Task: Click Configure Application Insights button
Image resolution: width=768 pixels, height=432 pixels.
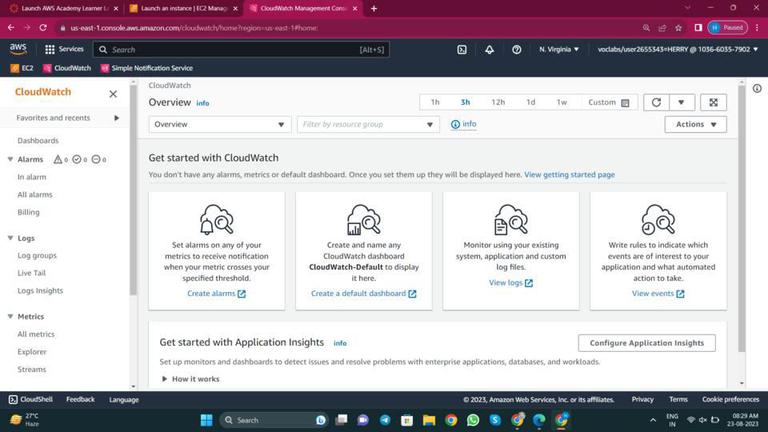Action: tap(647, 343)
